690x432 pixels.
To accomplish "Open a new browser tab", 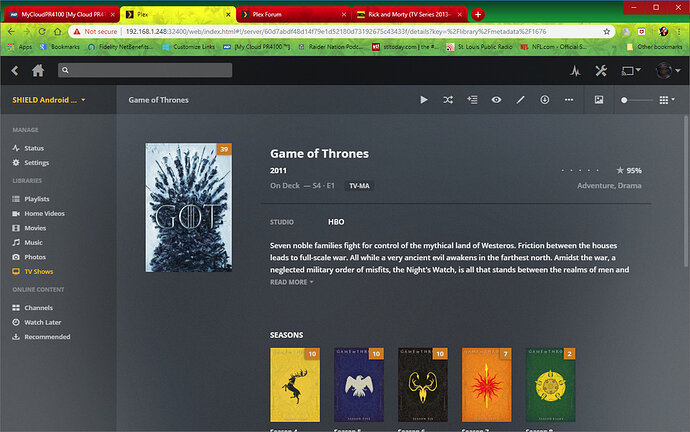I will click(x=478, y=15).
